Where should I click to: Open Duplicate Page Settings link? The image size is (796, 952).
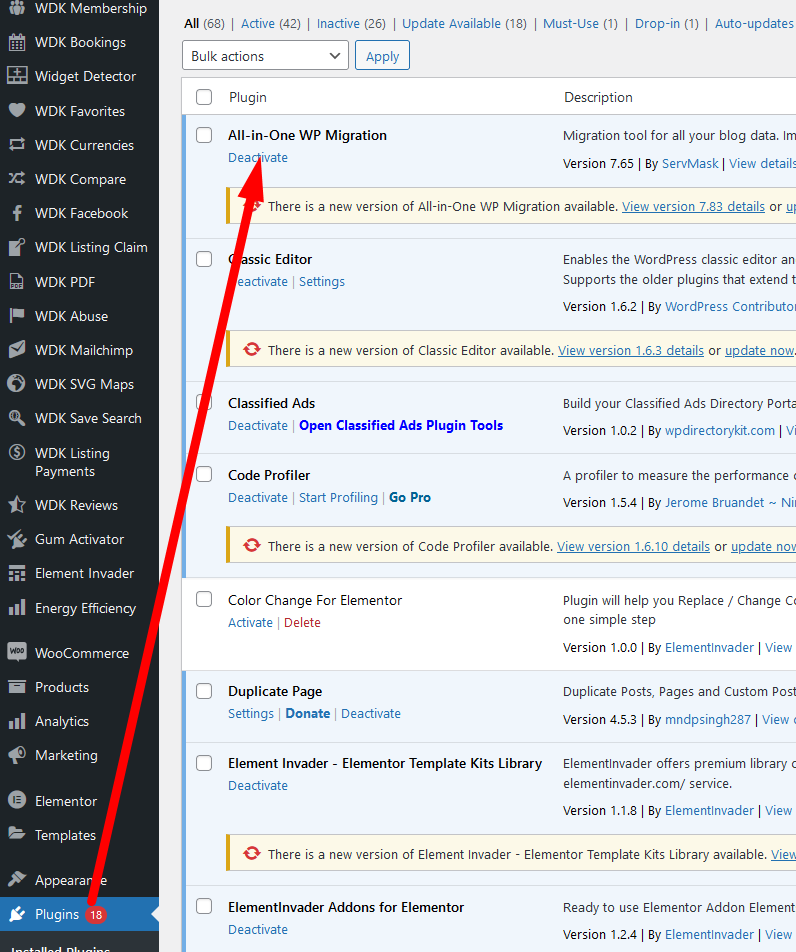251,714
